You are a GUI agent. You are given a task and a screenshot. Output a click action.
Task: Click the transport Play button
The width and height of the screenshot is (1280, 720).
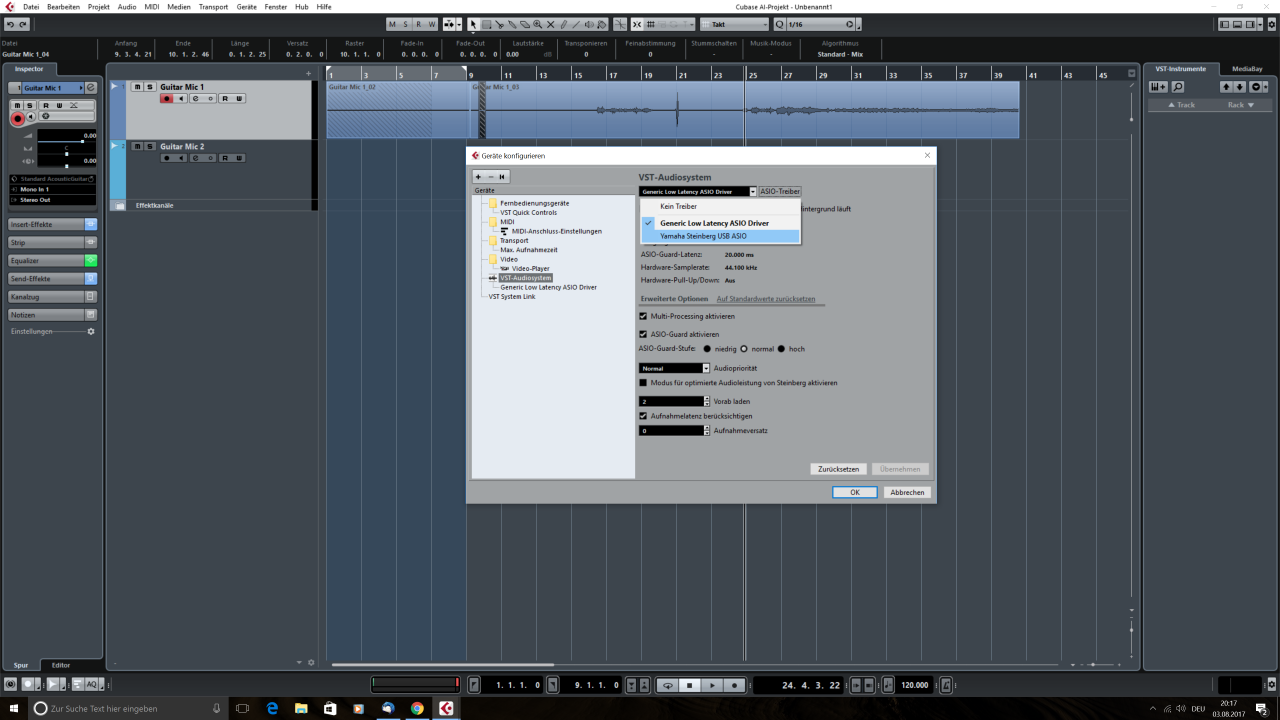[712, 685]
